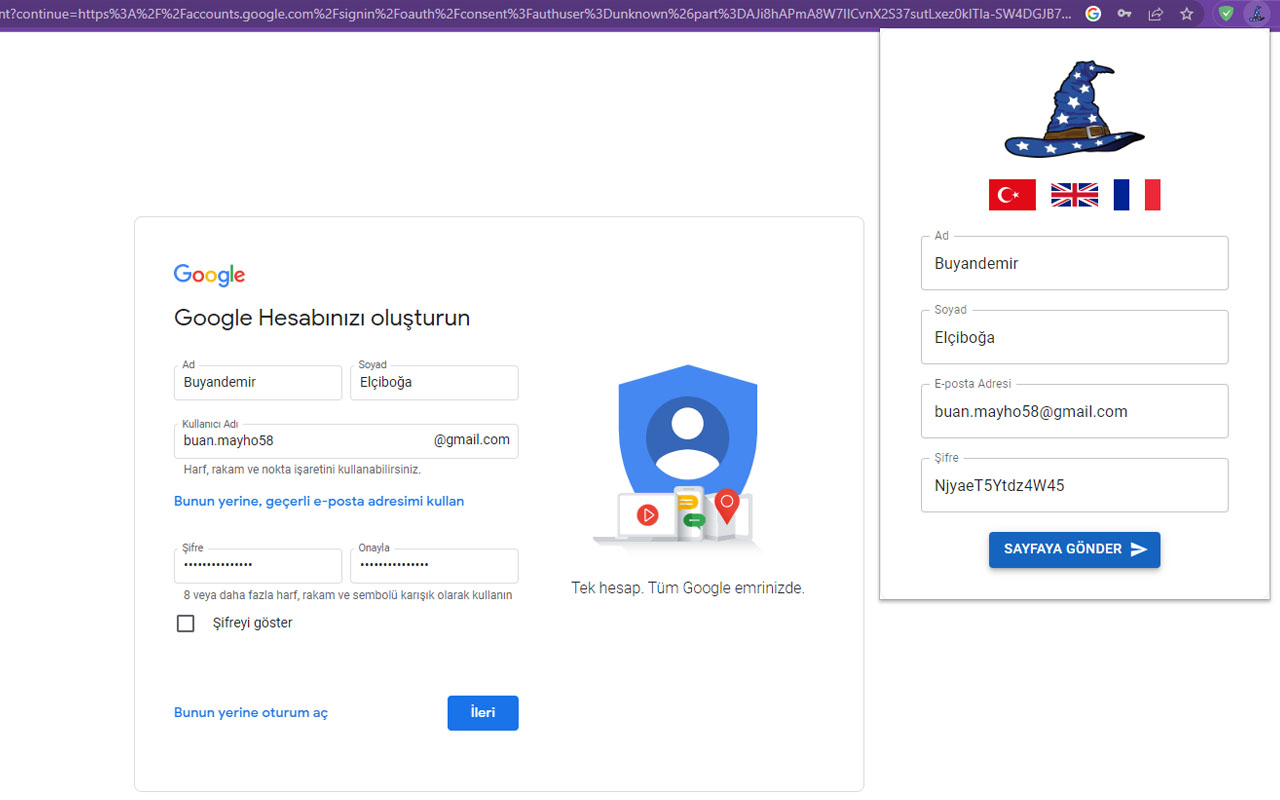Click the Google logo on signup form
The image size is (1280, 800).
point(209,275)
